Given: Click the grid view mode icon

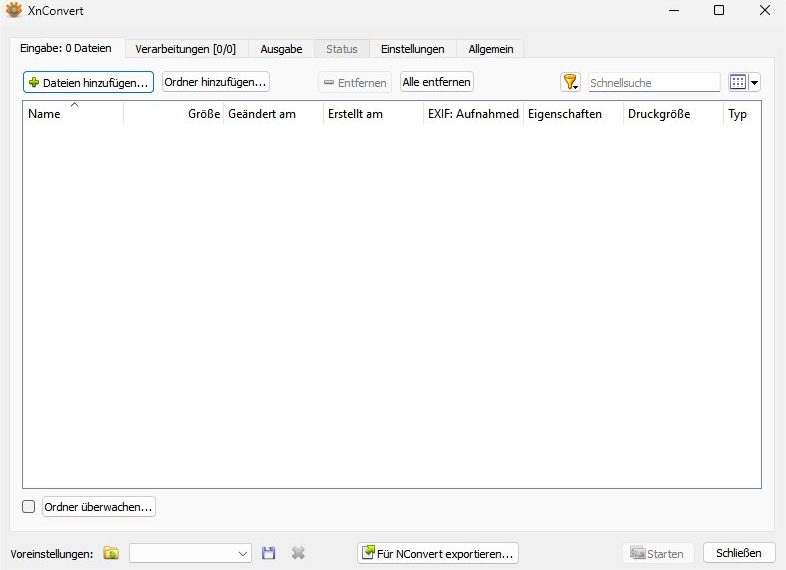Looking at the screenshot, I should point(738,82).
